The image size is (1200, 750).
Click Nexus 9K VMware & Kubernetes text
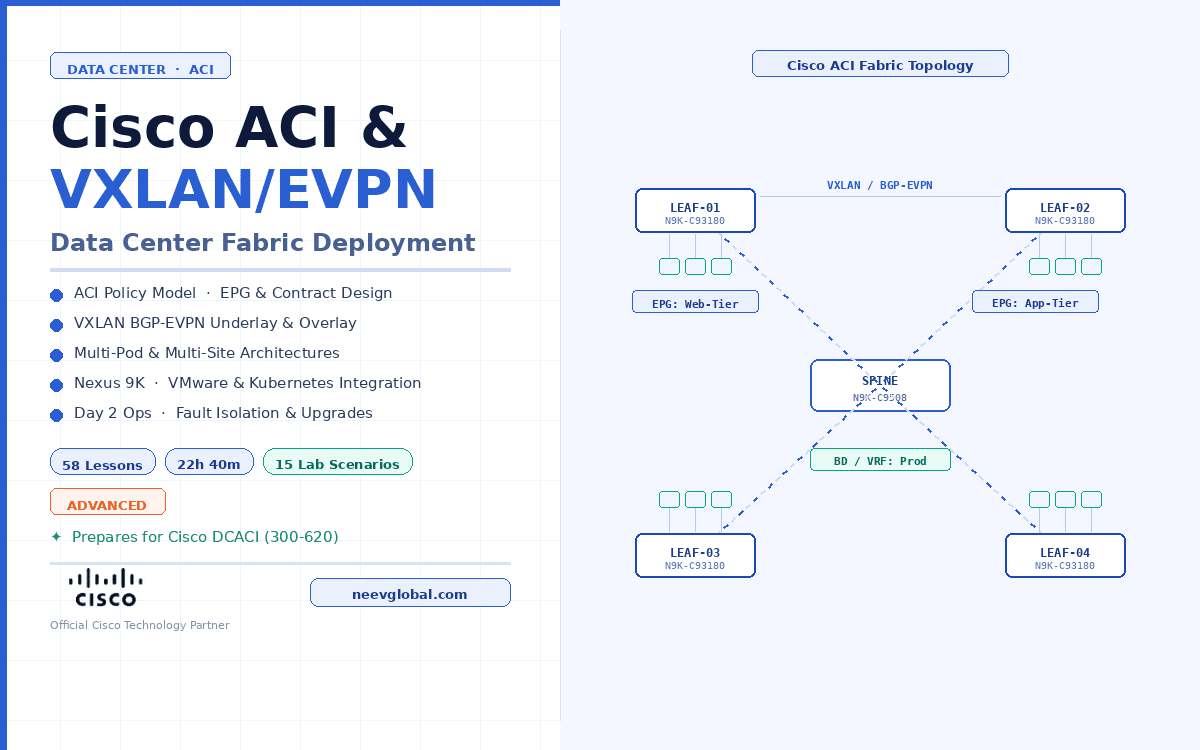click(x=248, y=383)
